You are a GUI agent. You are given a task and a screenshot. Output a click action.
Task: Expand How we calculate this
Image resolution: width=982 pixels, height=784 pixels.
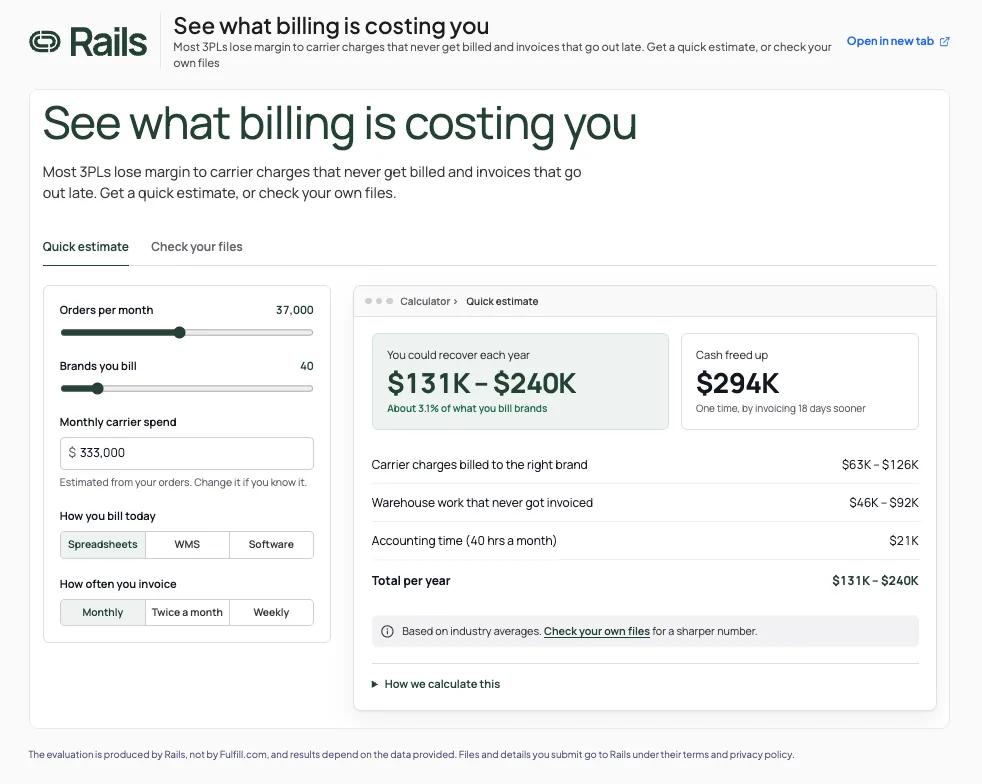pyautogui.click(x=436, y=684)
